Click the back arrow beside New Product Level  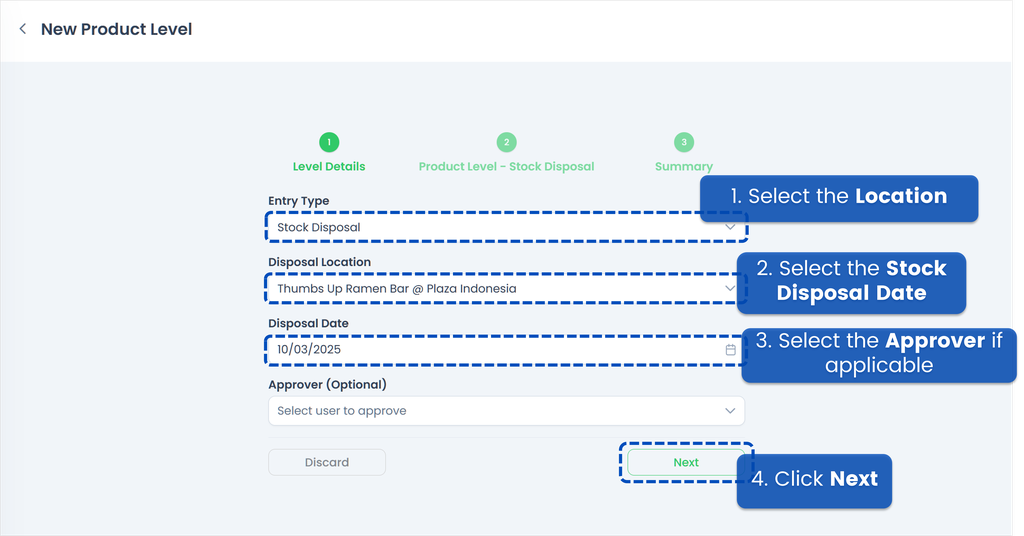click(23, 30)
